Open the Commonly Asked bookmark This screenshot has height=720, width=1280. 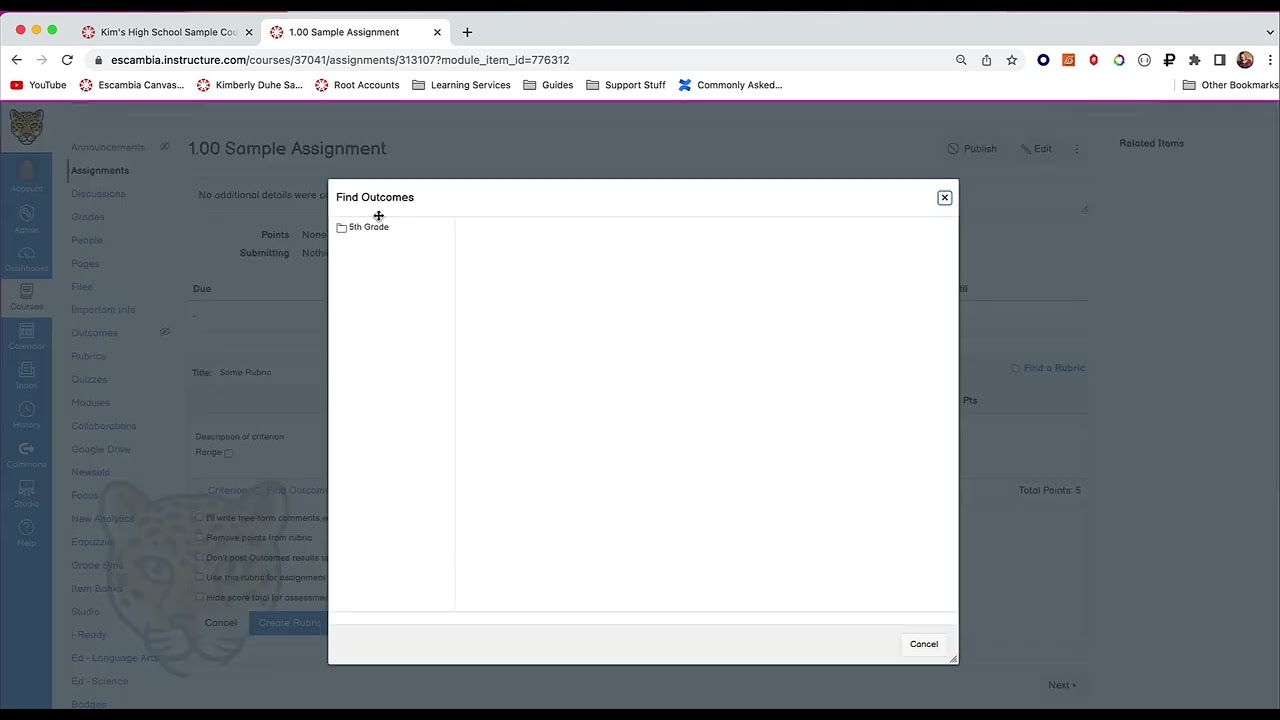pyautogui.click(x=730, y=85)
